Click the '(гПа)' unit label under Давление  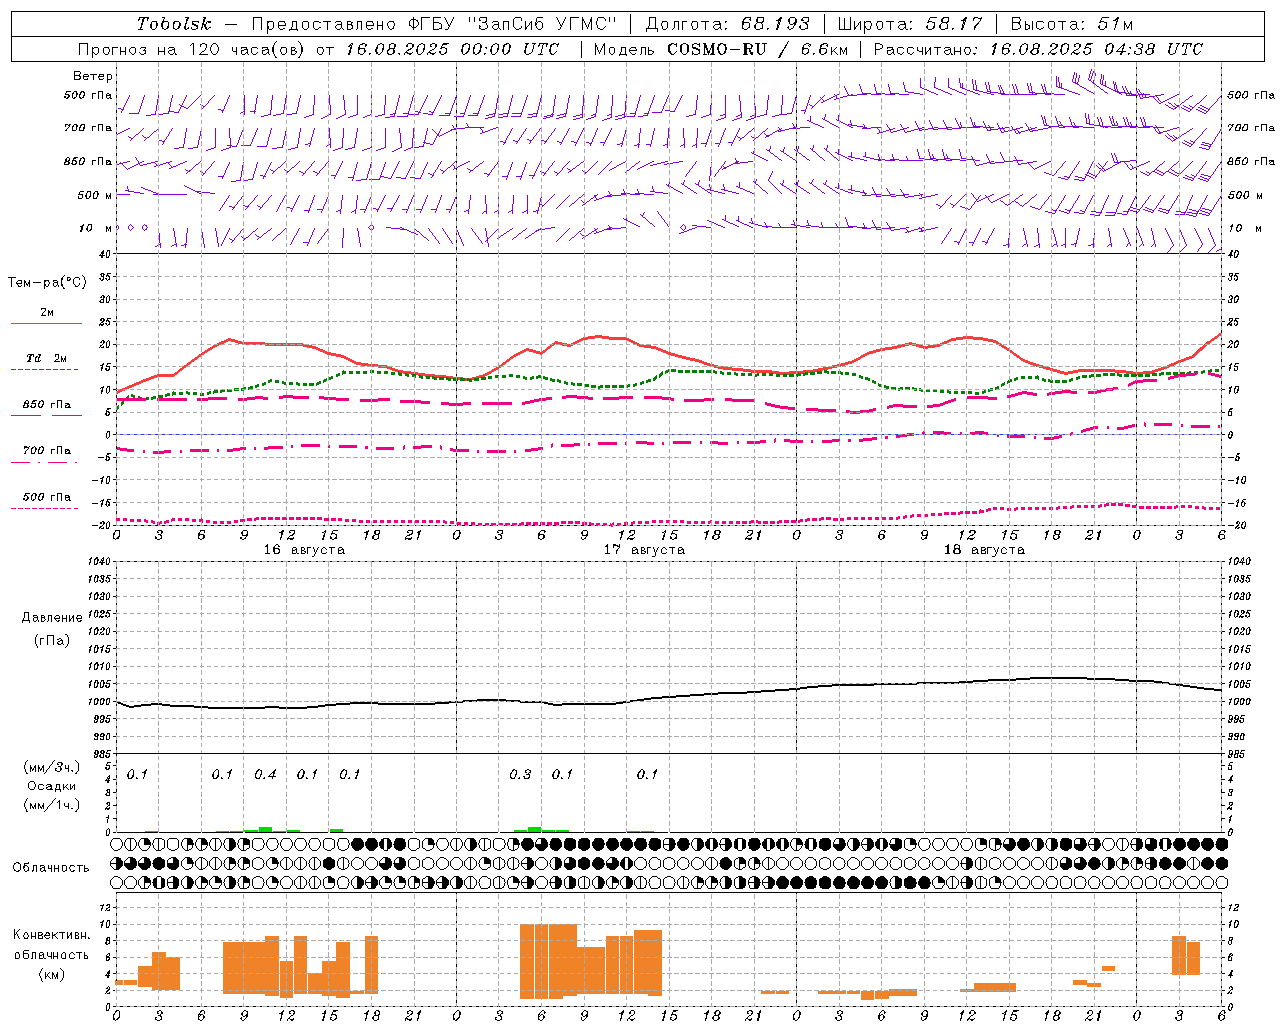52,641
